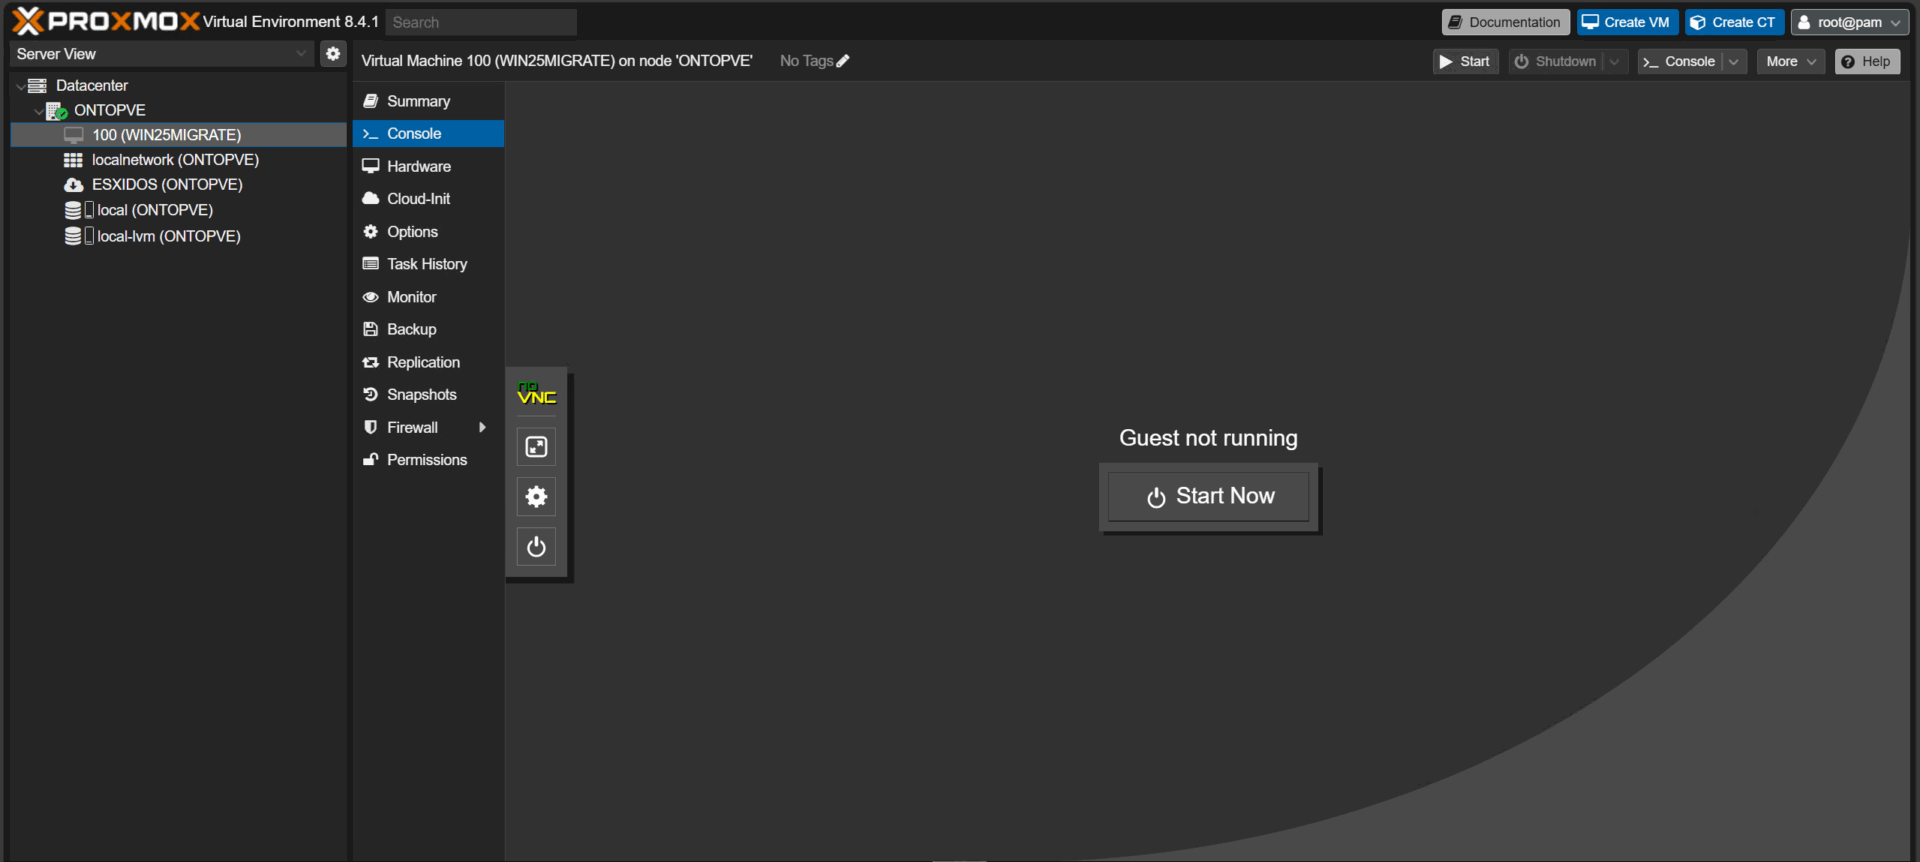
Task: Select Datacenter in resource tree
Action: point(92,85)
